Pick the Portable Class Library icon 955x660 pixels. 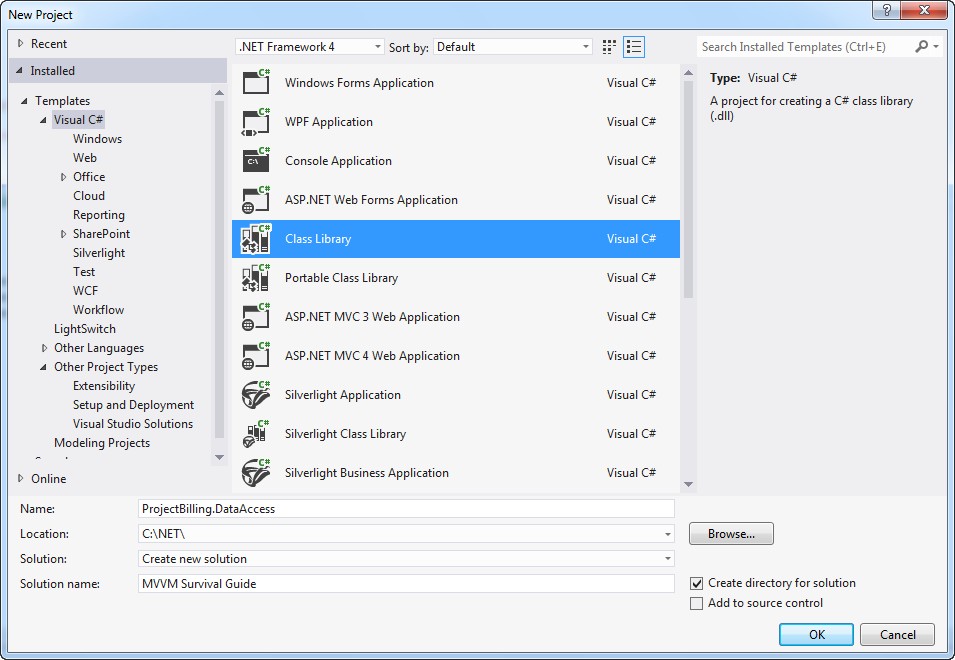pos(256,277)
